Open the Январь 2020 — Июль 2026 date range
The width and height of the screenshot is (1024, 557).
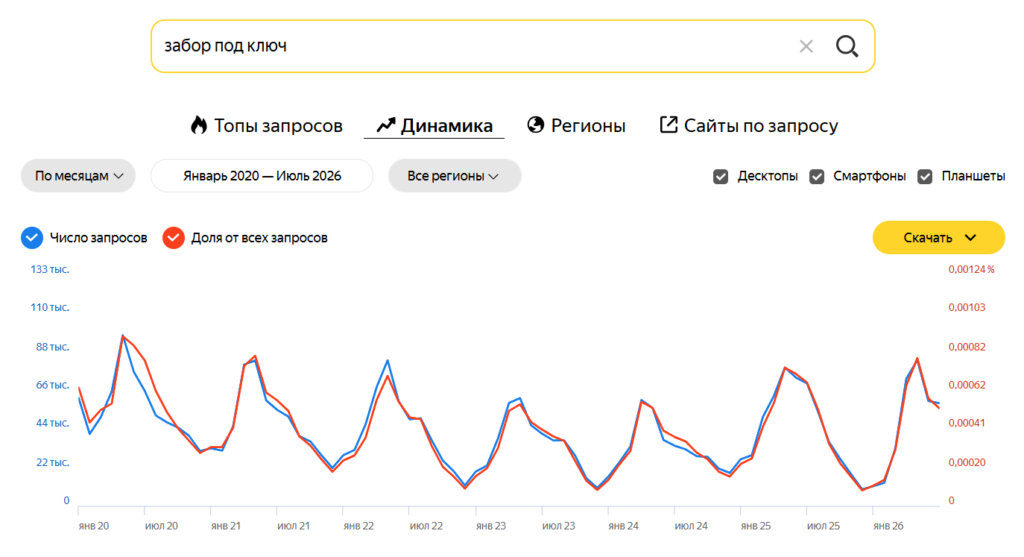262,176
